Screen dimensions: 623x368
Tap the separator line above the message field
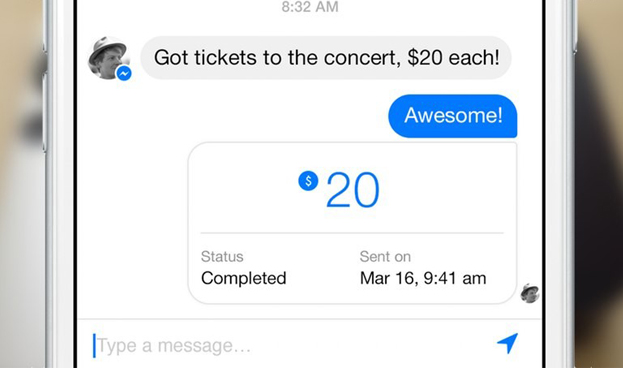coord(310,319)
